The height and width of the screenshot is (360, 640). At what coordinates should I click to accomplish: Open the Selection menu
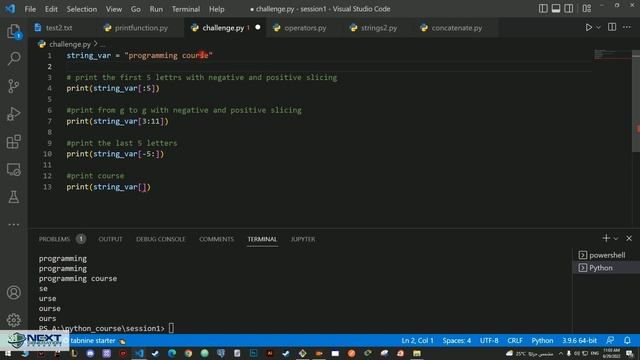pos(82,9)
